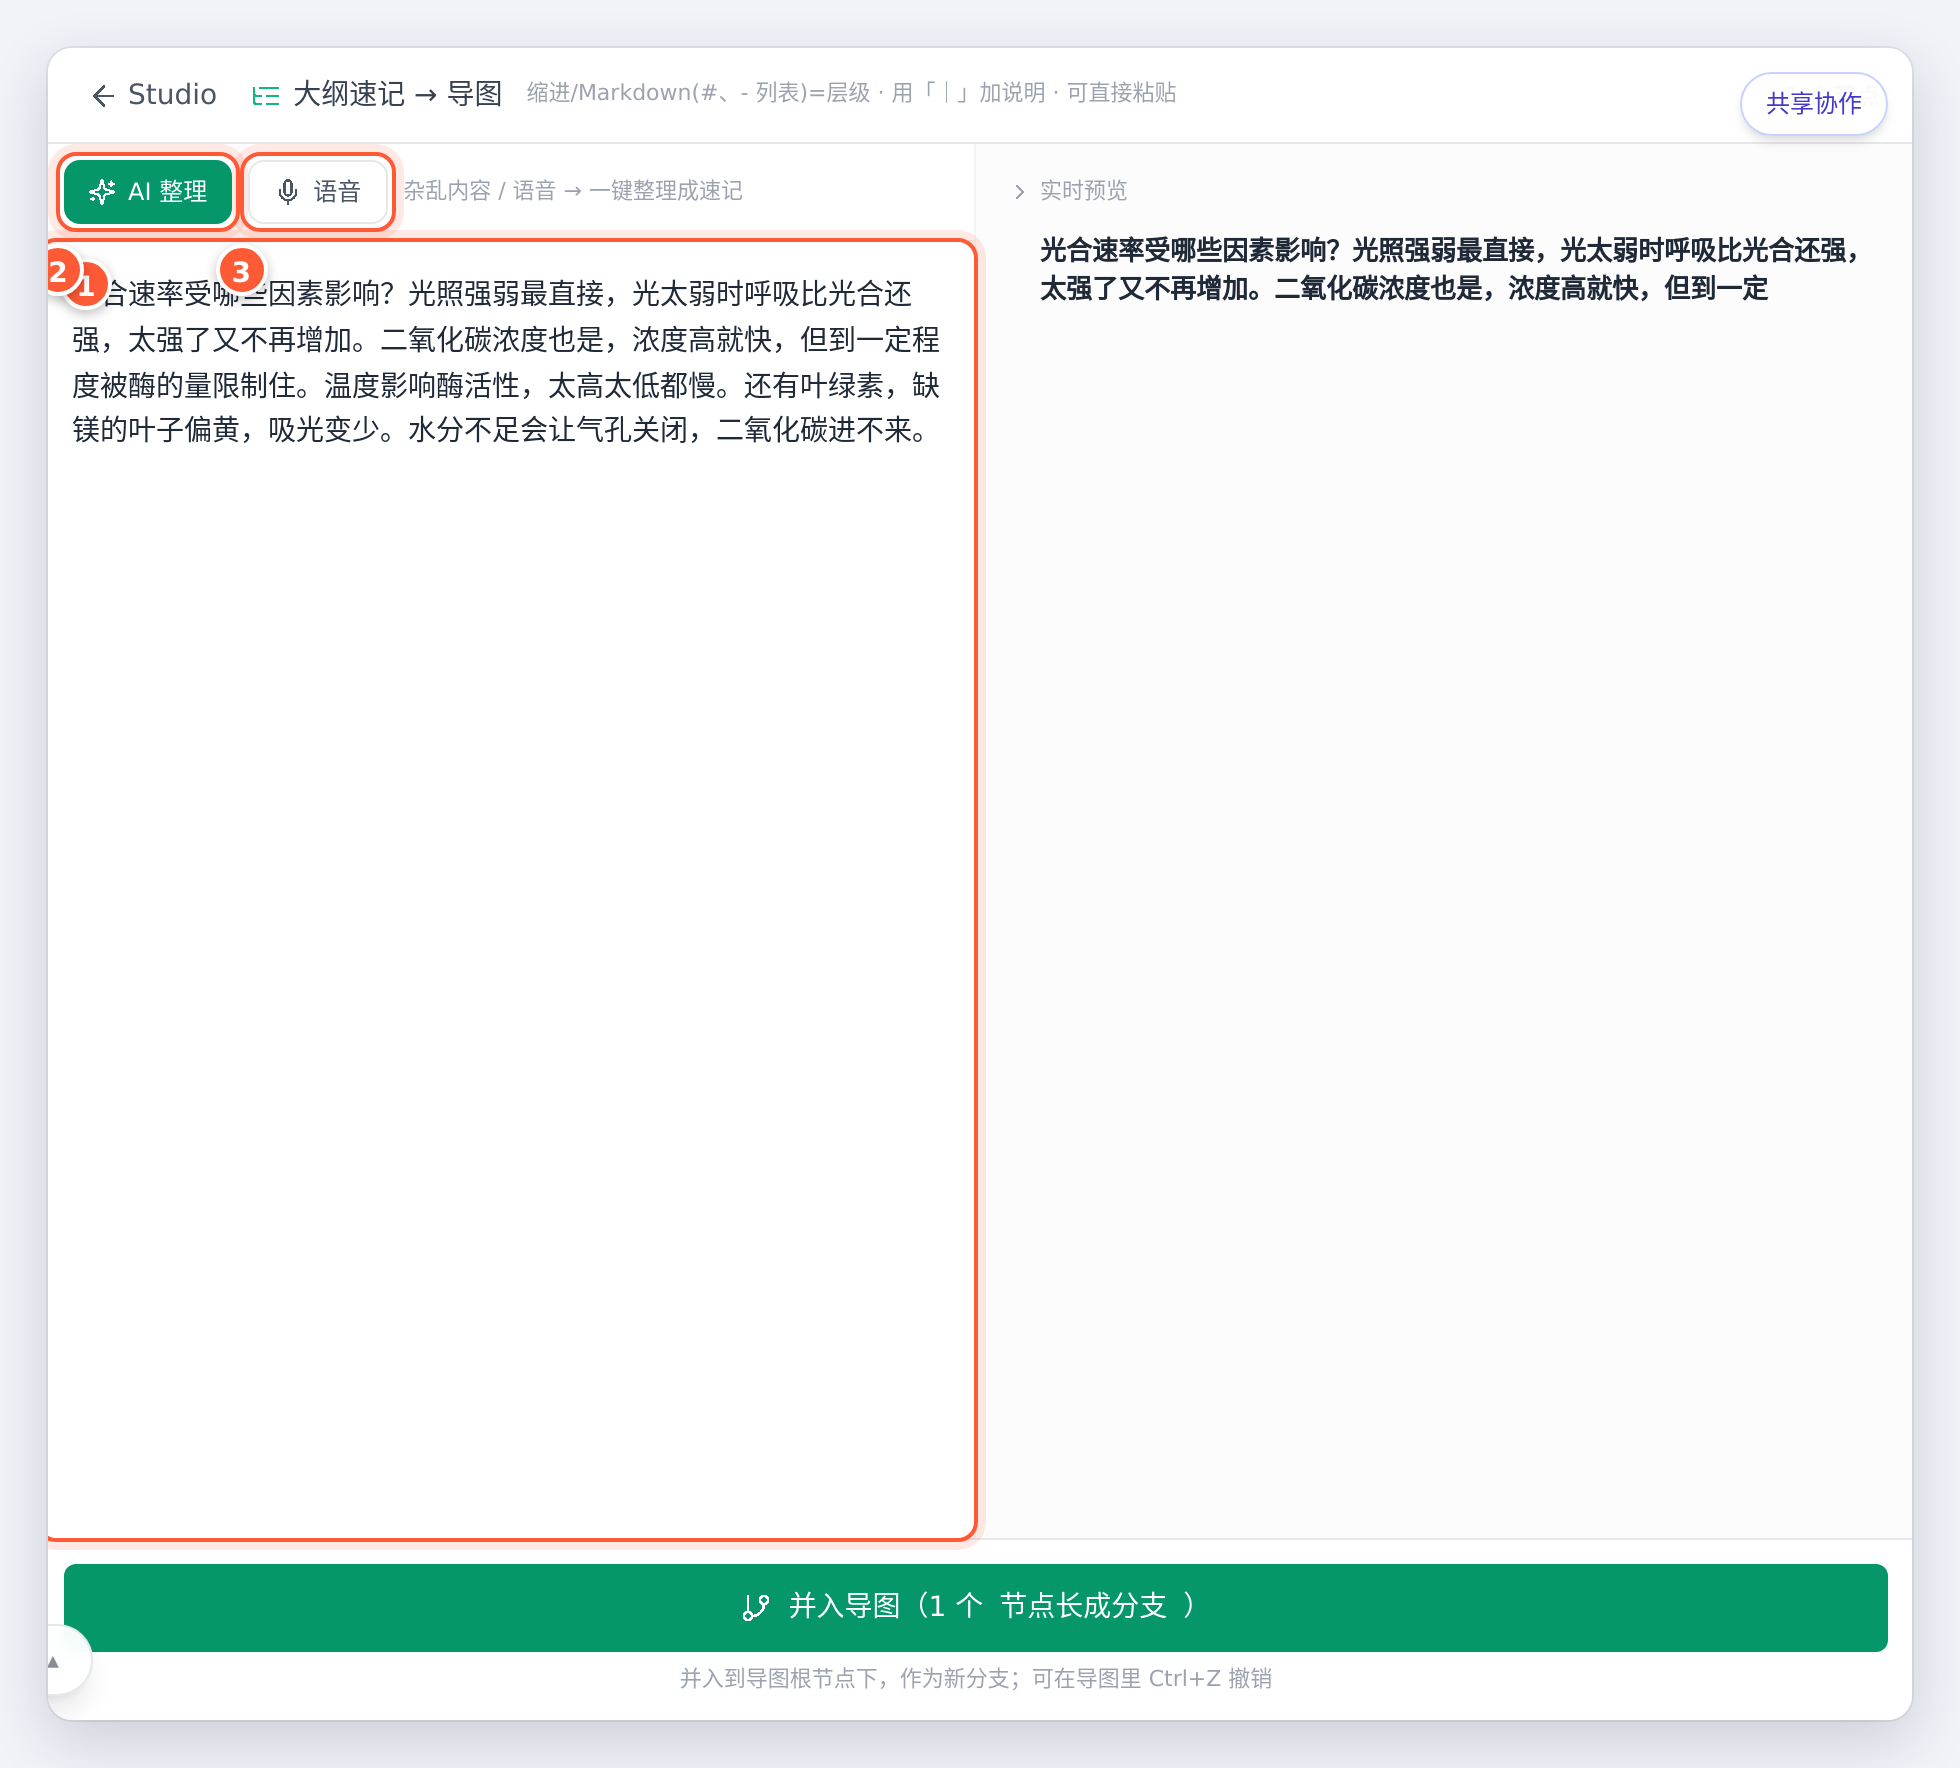The image size is (1960, 1768).
Task: Click 并入导图 merge button
Action: coord(975,1607)
